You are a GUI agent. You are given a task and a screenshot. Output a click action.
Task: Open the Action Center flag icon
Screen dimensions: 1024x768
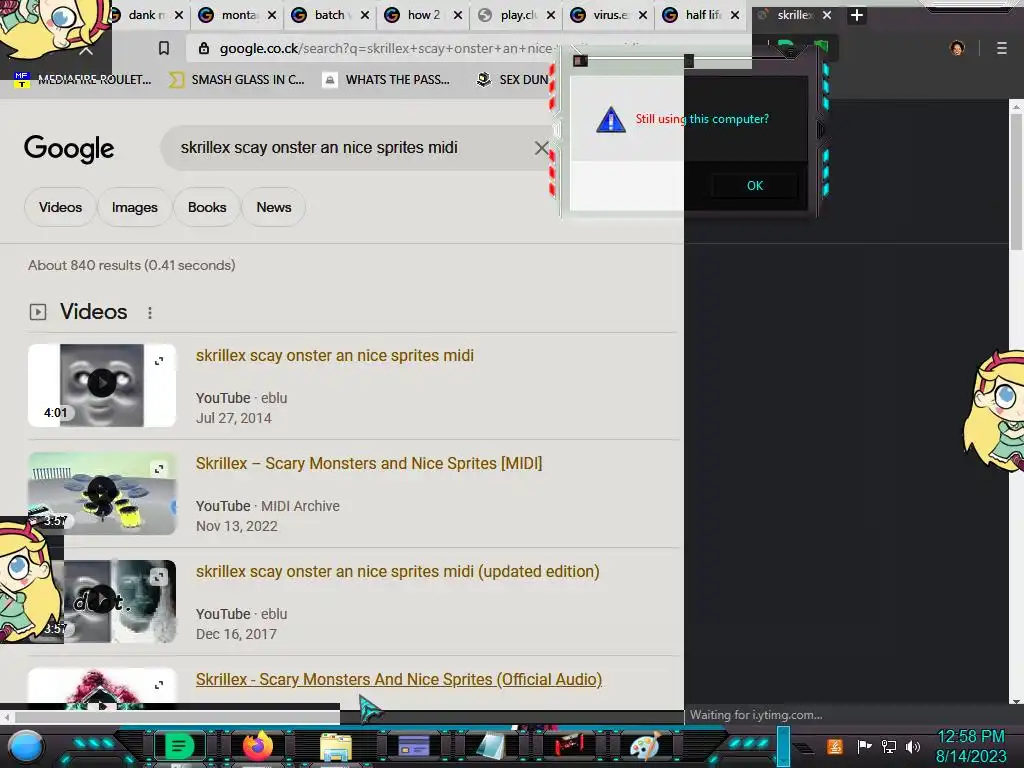point(864,746)
